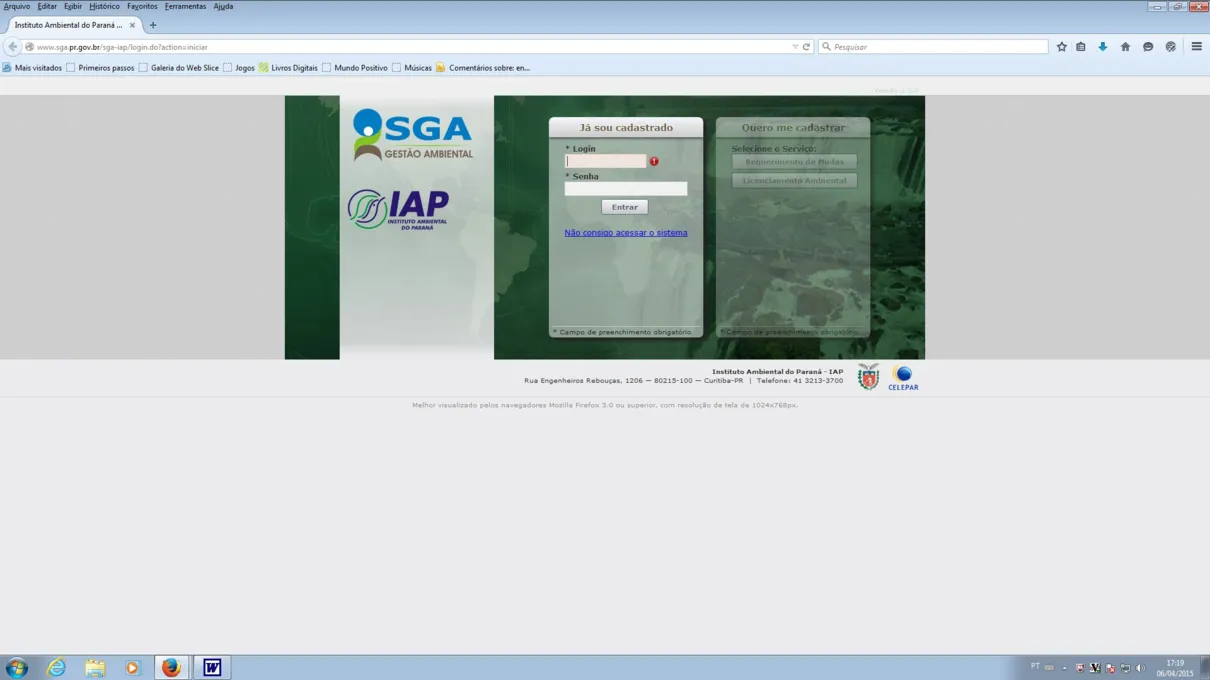Show hidden tray icons arrow
Viewport: 1210px width, 680px height.
click(1064, 668)
